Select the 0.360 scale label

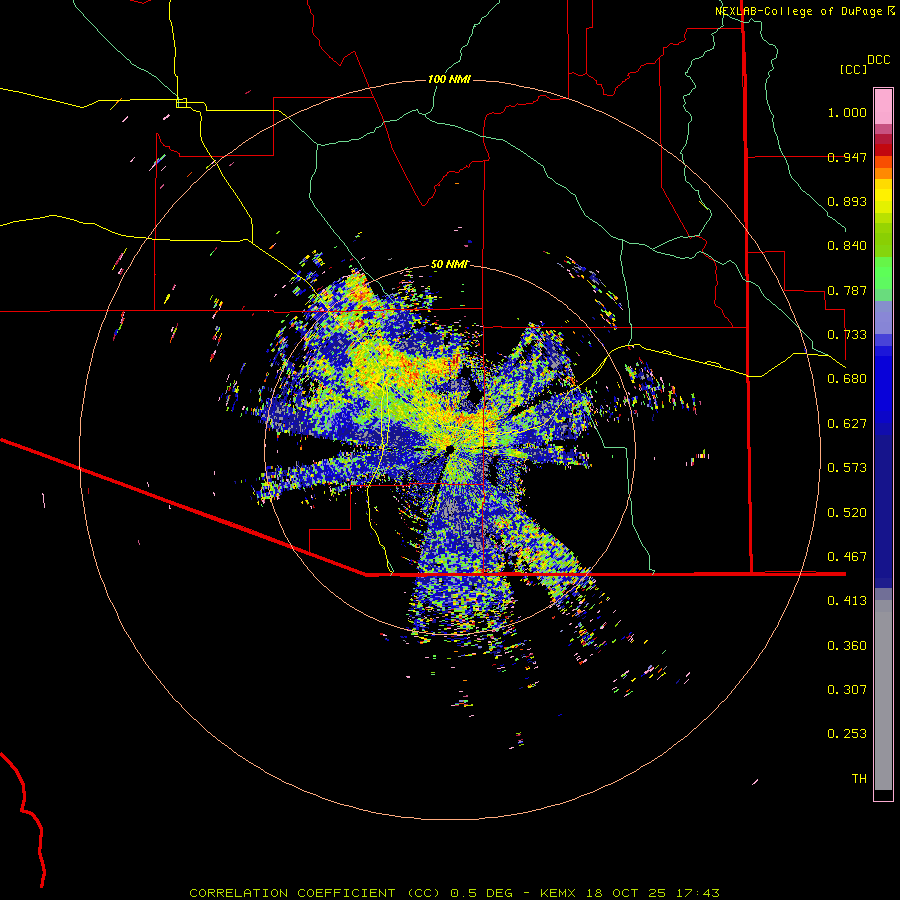click(x=847, y=646)
